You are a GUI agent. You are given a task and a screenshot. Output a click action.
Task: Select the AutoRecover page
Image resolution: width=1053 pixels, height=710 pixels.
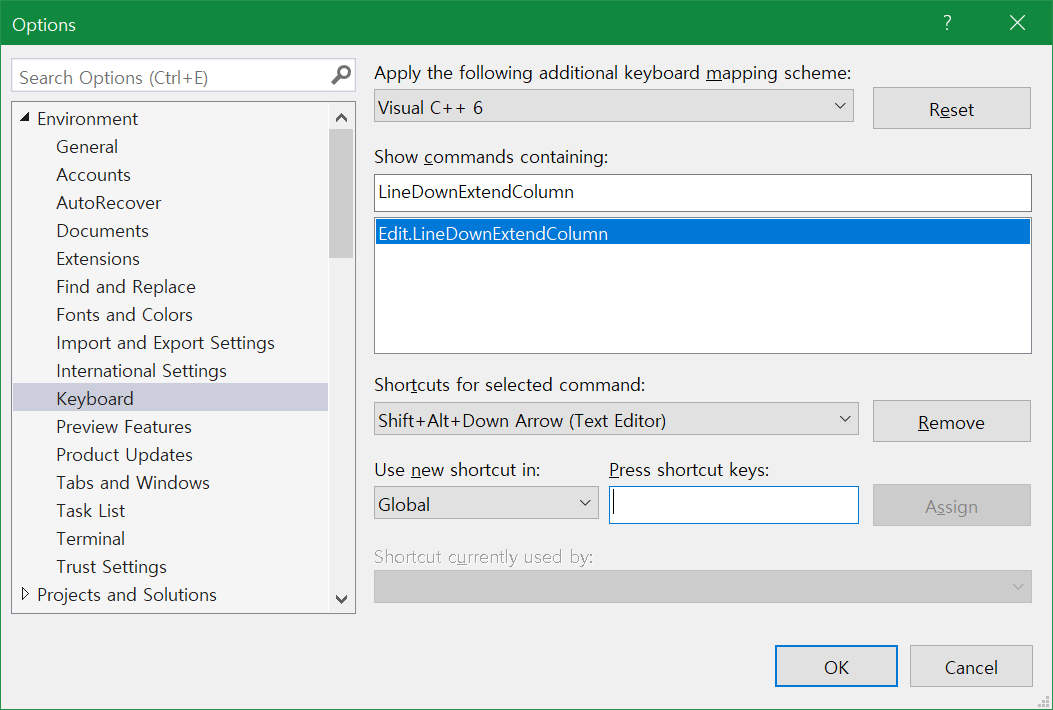tap(109, 203)
